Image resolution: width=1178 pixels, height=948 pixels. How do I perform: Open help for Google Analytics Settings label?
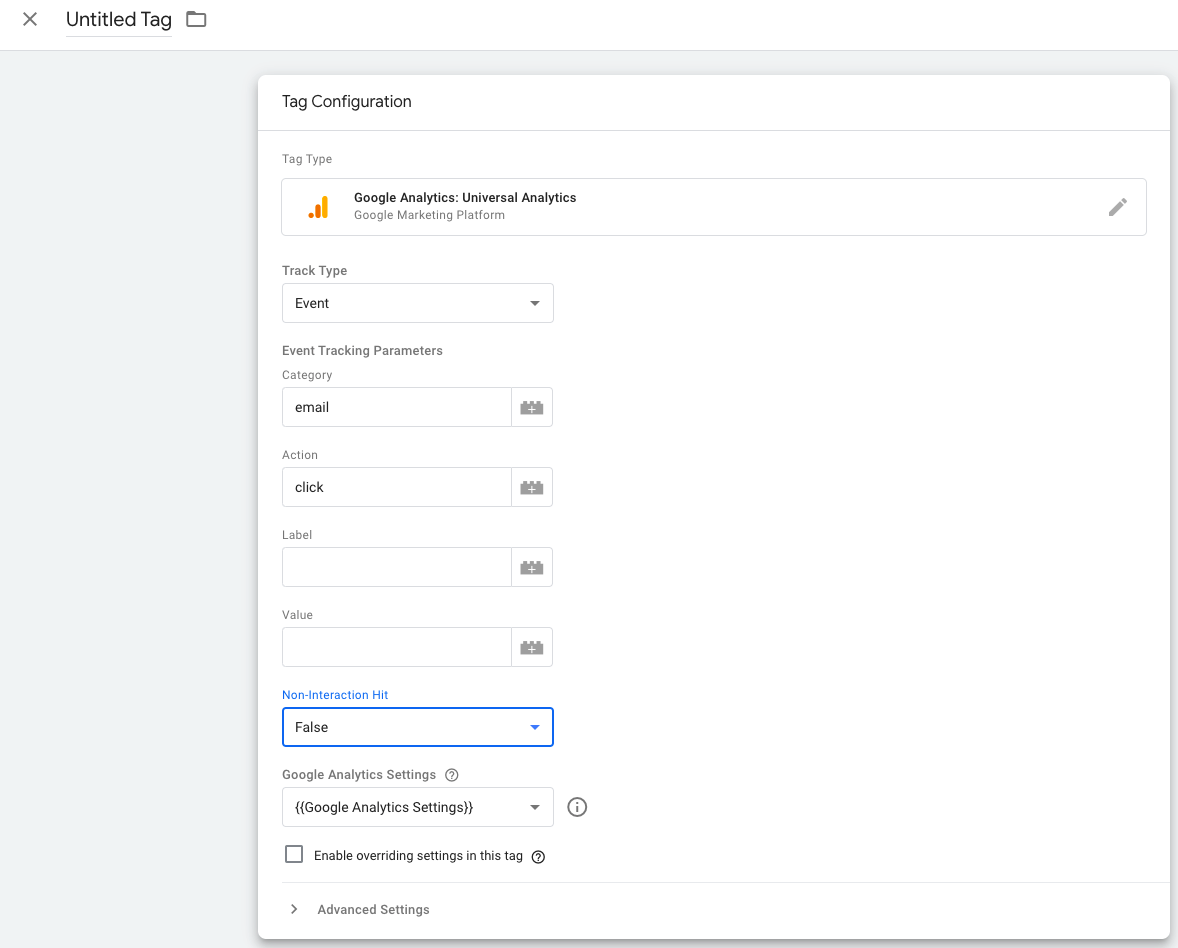coord(452,775)
